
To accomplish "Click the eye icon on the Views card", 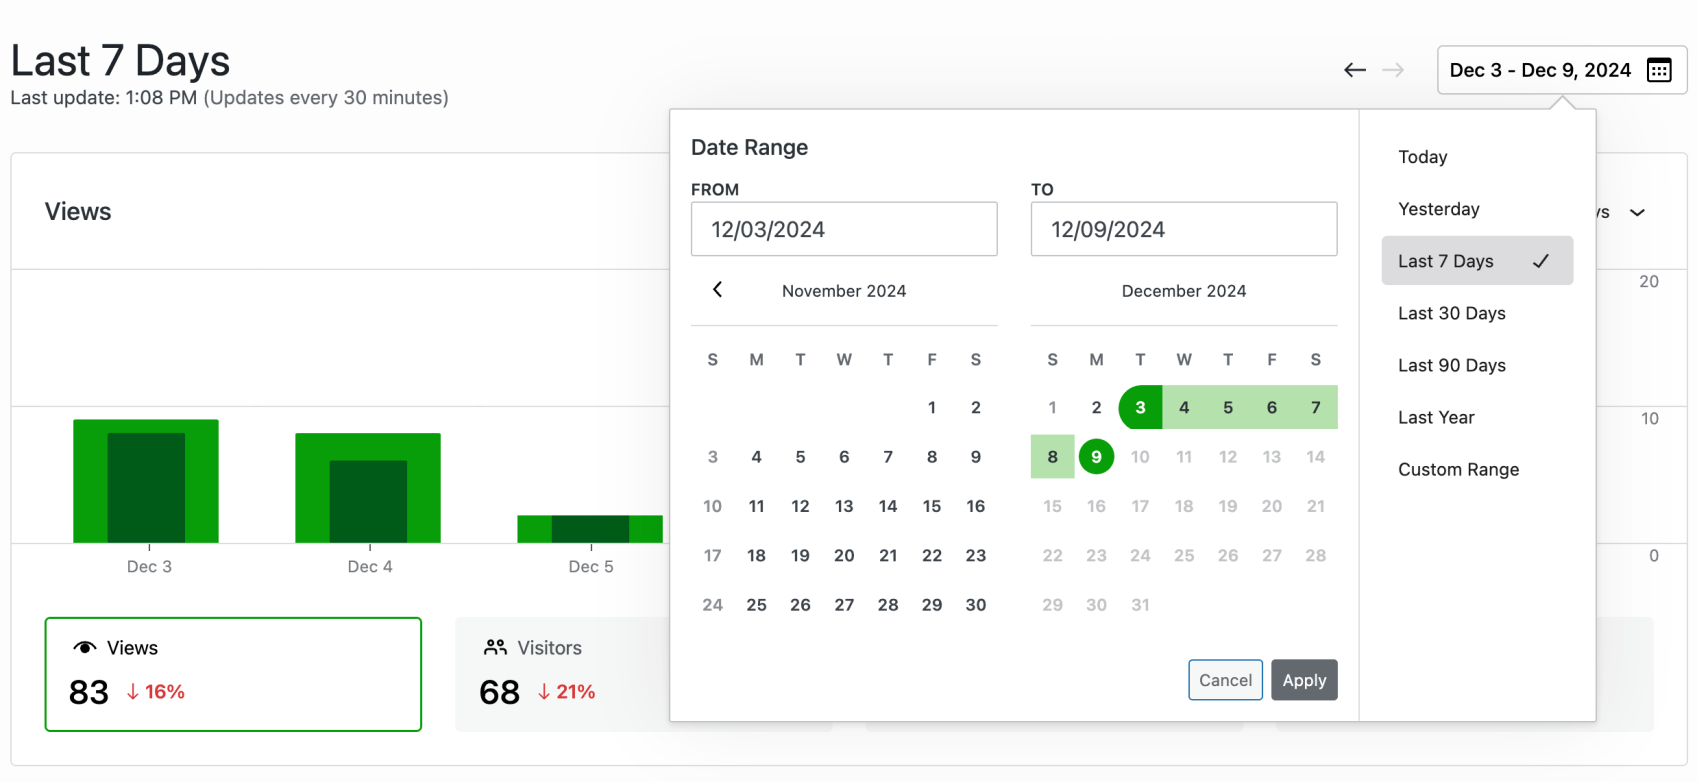I will pyautogui.click(x=85, y=647).
